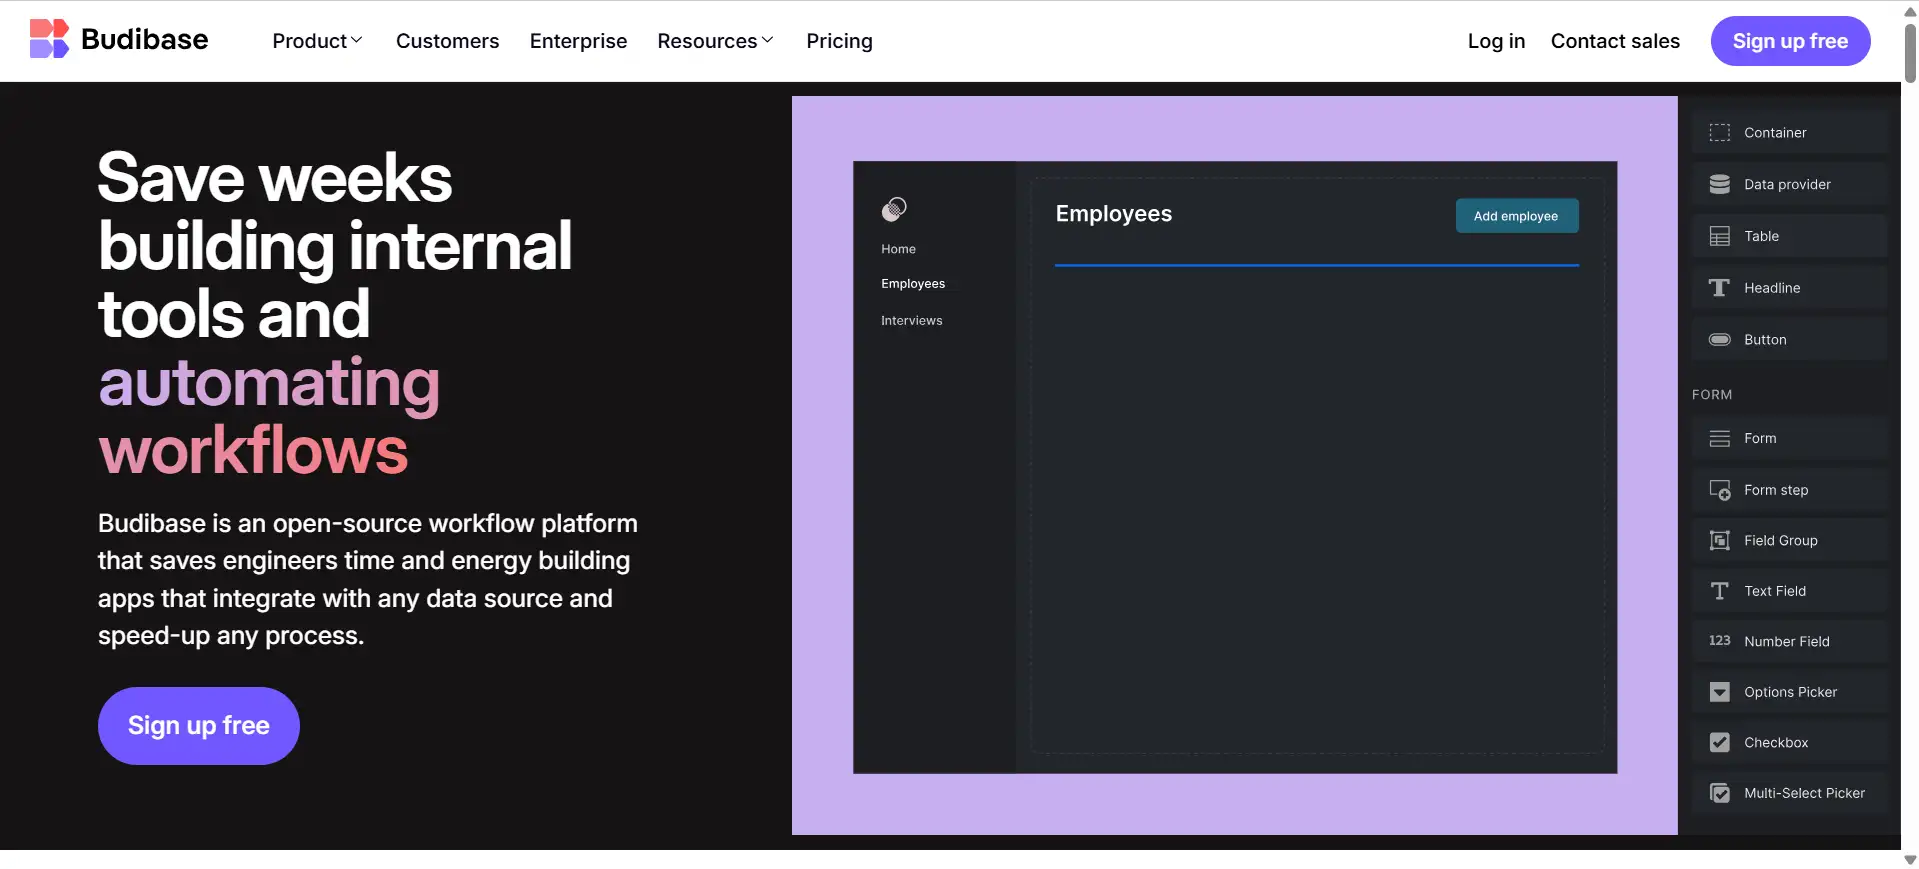Click the Employees heading in the preview
Screen dimensions: 1919x869
point(1113,214)
